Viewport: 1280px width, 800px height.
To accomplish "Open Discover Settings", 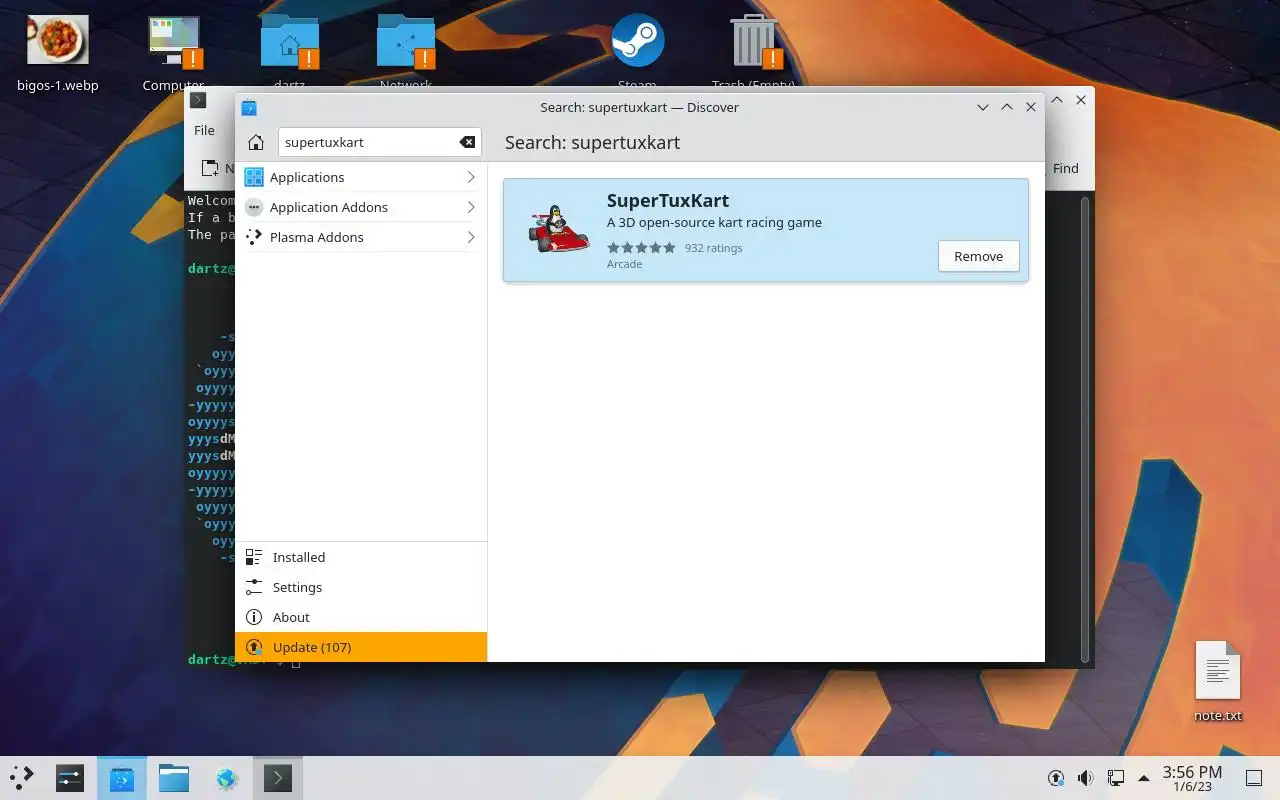I will click(361, 587).
